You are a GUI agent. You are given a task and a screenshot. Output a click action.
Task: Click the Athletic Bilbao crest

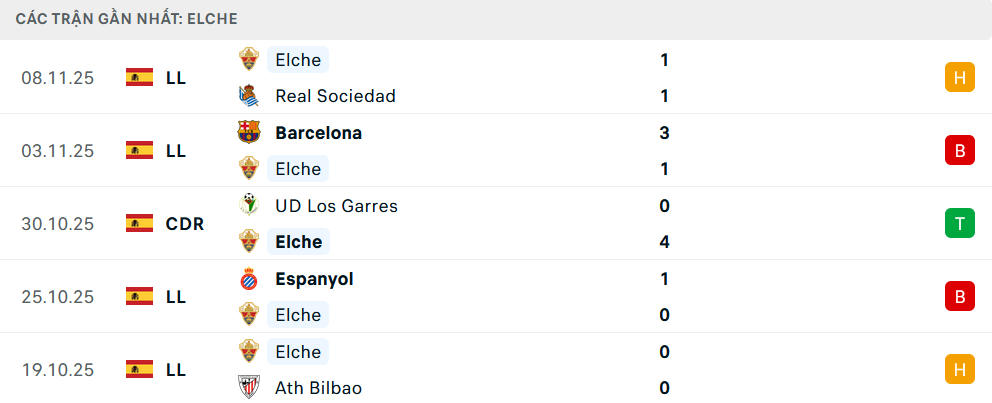(x=249, y=388)
